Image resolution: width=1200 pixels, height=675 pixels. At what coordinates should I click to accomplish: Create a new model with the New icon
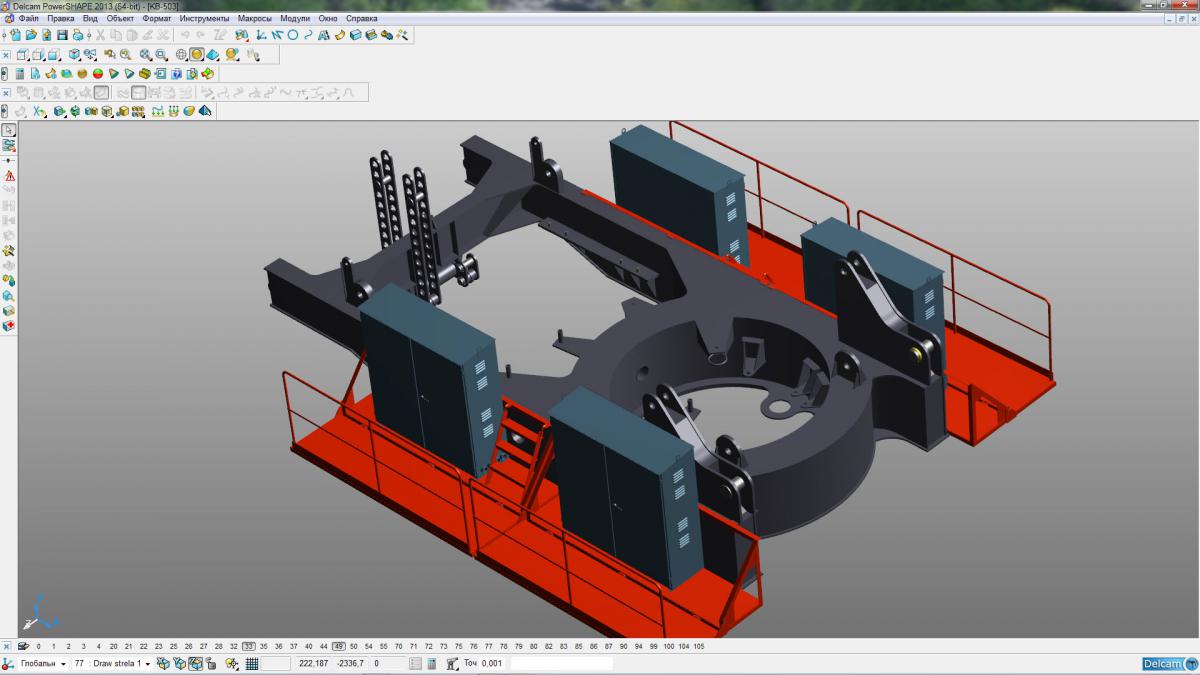pyautogui.click(x=16, y=34)
